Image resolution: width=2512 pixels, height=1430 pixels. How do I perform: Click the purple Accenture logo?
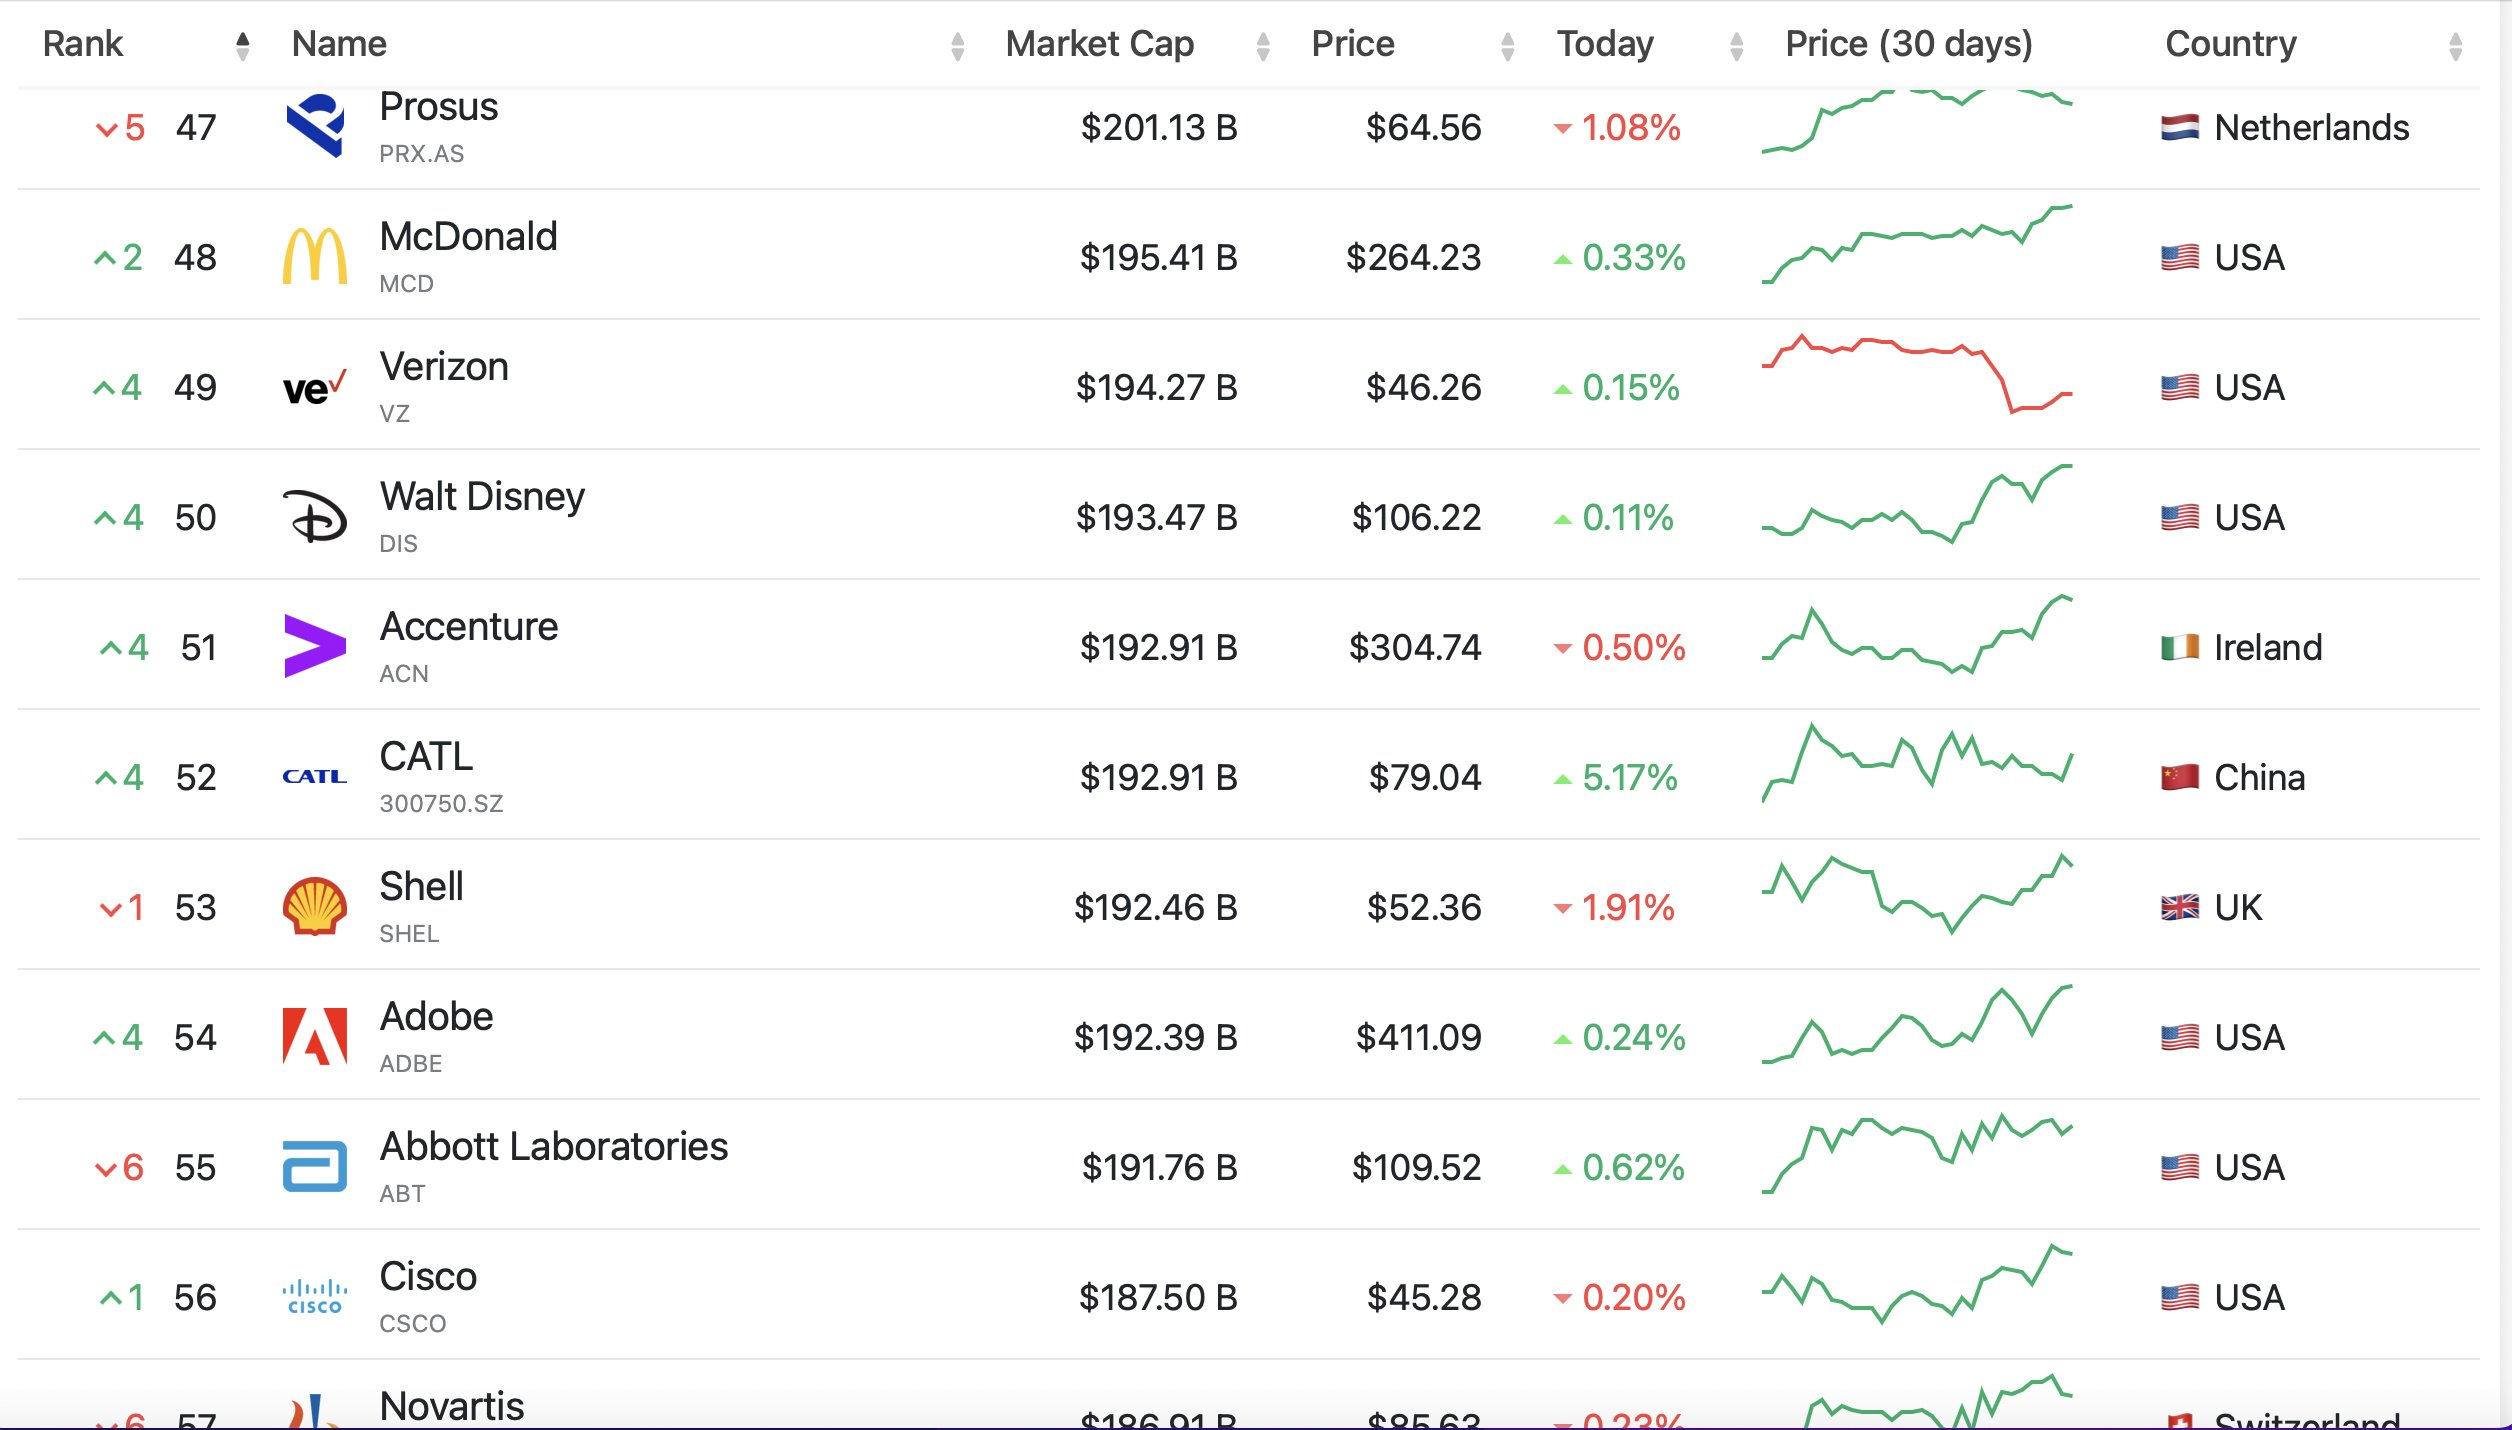coord(315,646)
